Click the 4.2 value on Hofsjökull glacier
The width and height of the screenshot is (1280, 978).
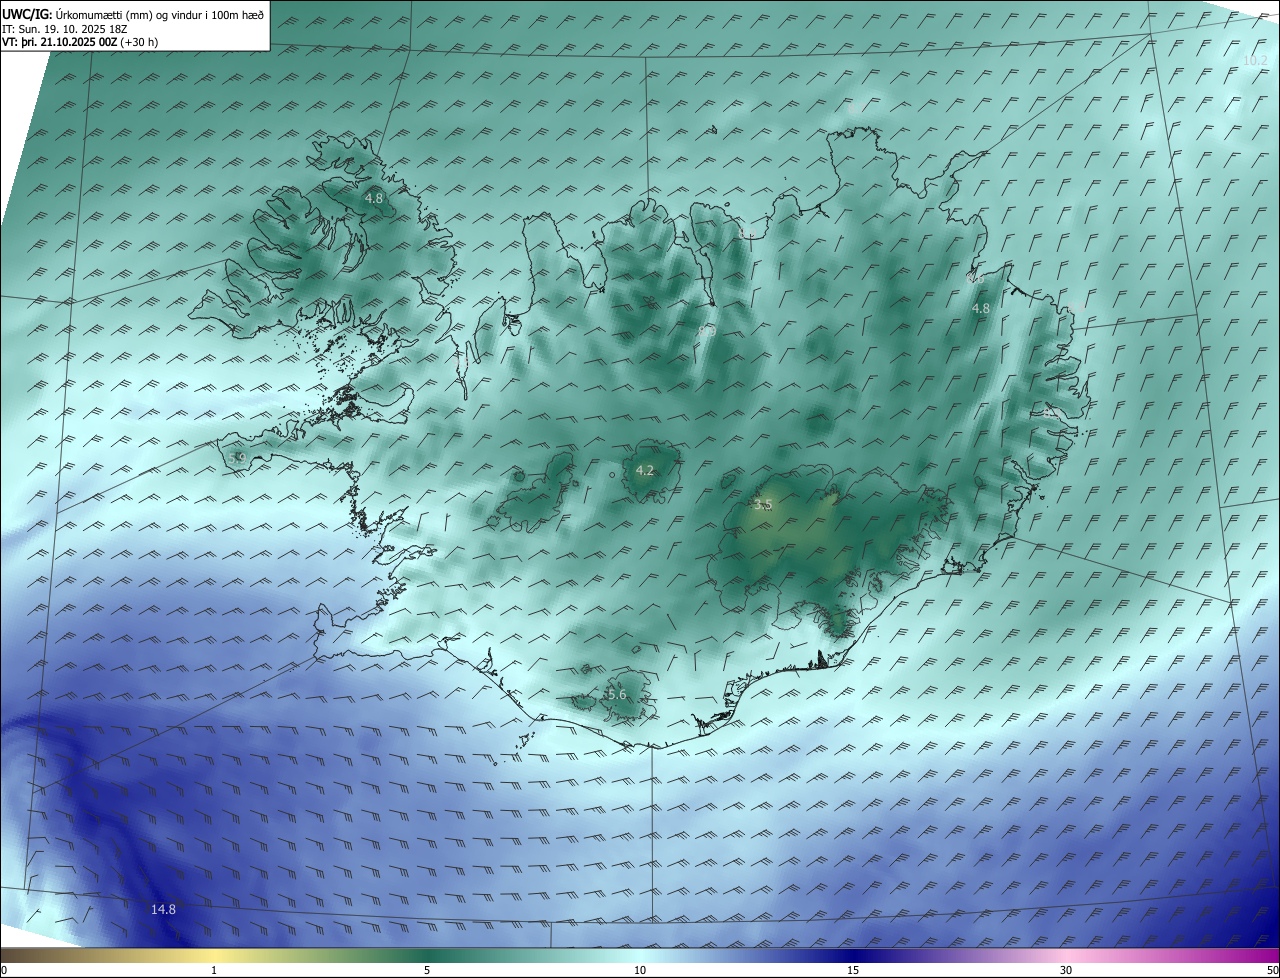[x=645, y=471]
